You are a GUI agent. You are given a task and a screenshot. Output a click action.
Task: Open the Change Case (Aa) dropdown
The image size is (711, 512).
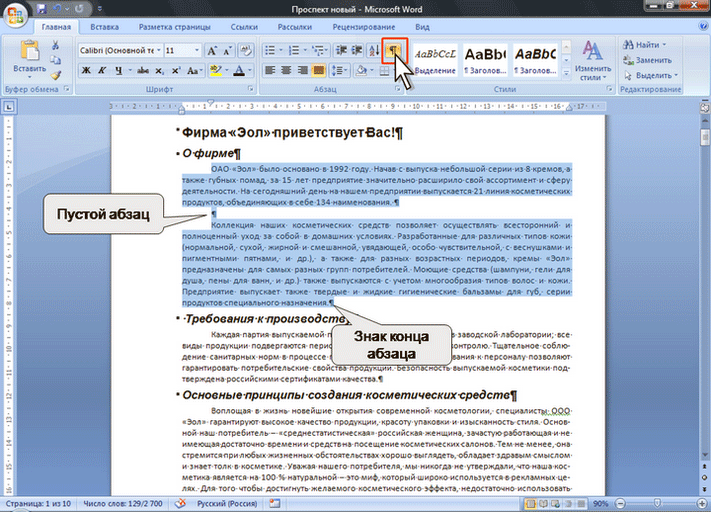(194, 71)
